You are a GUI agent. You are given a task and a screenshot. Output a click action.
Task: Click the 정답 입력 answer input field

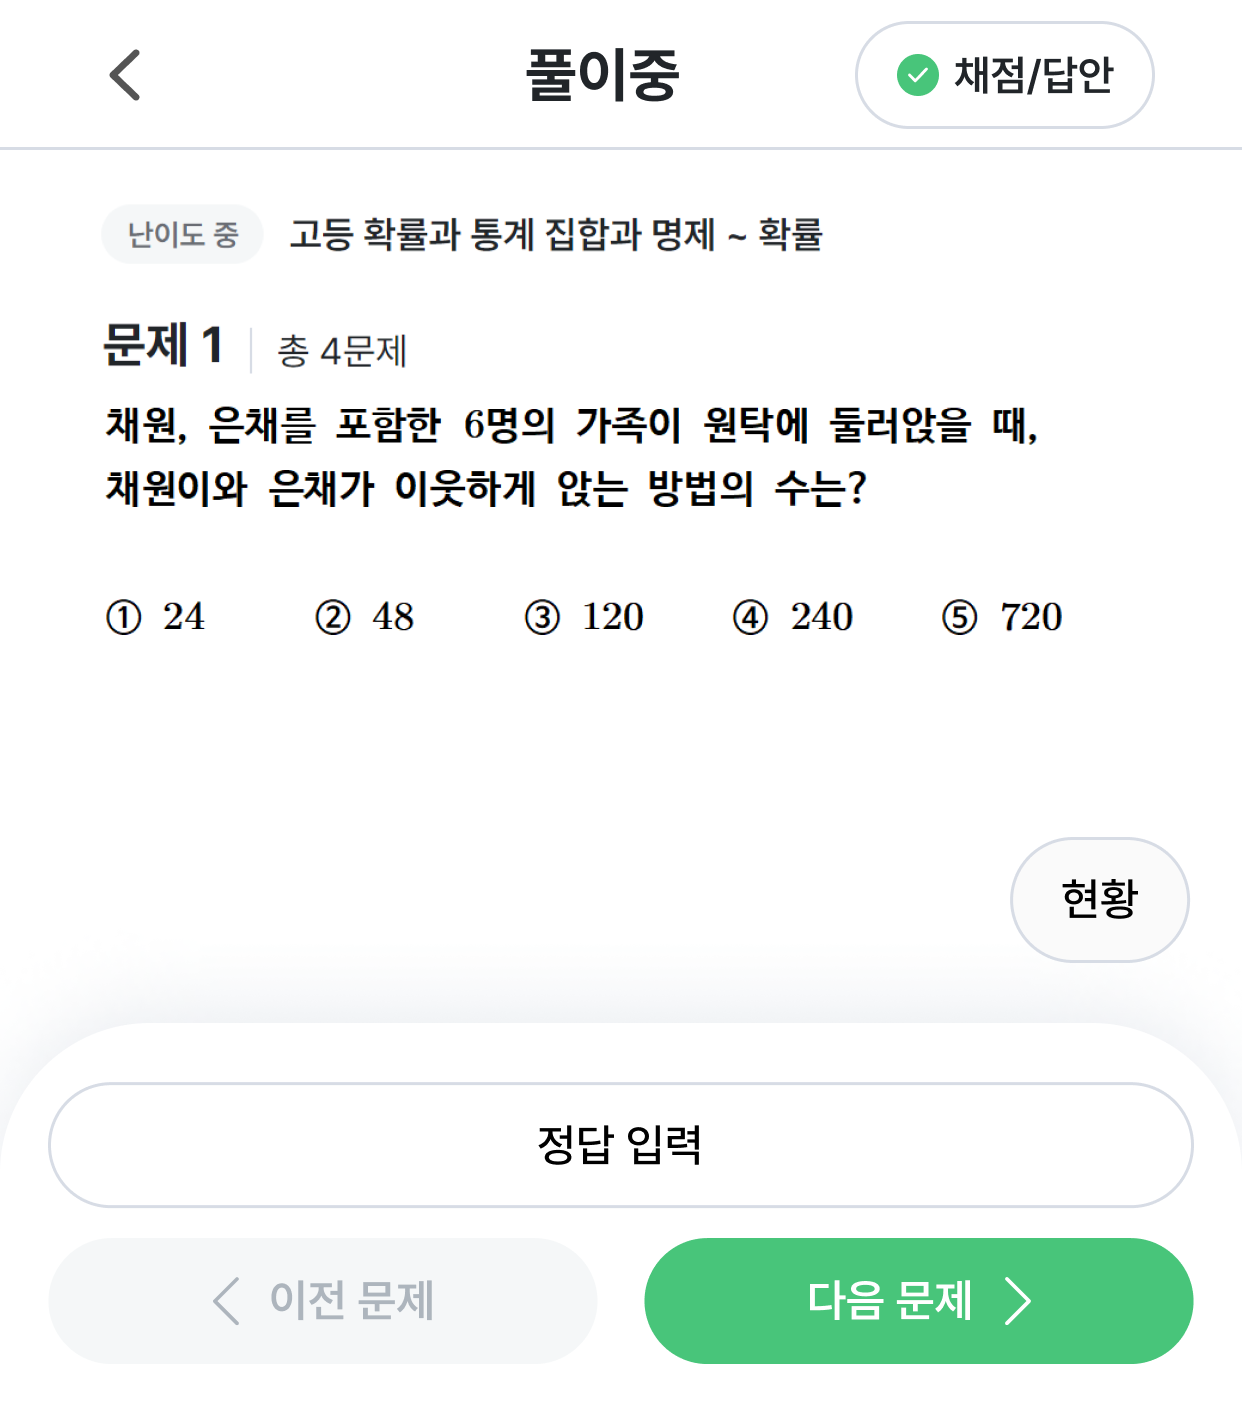point(620,1145)
